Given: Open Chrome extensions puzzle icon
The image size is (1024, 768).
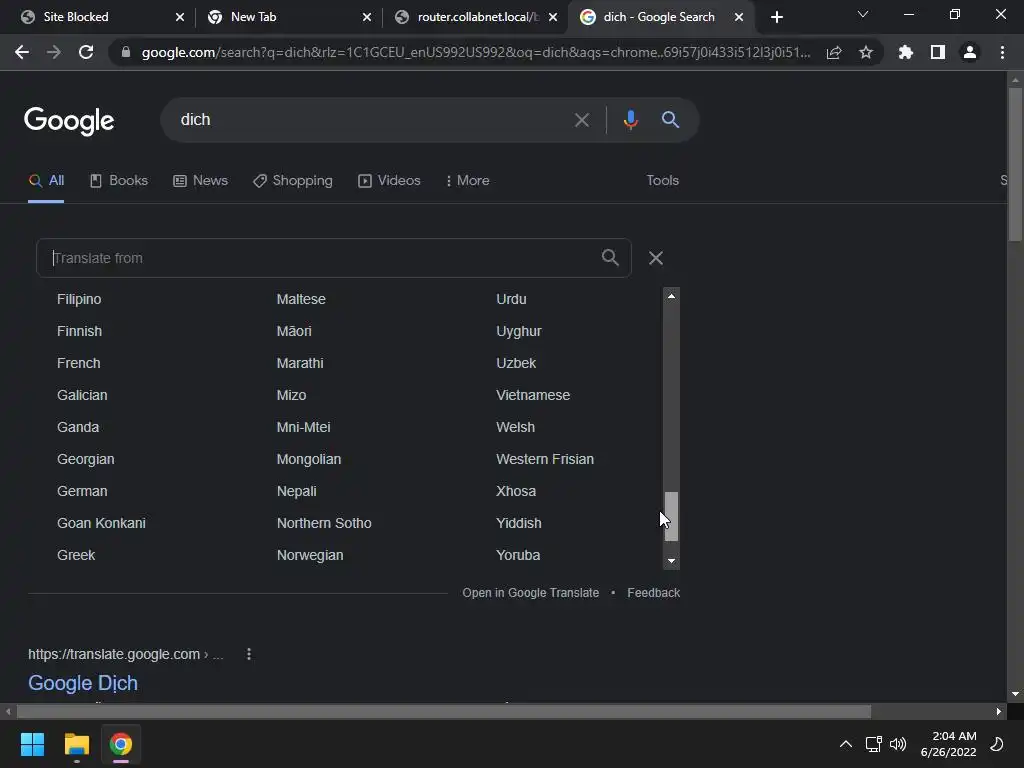Looking at the screenshot, I should click(906, 52).
